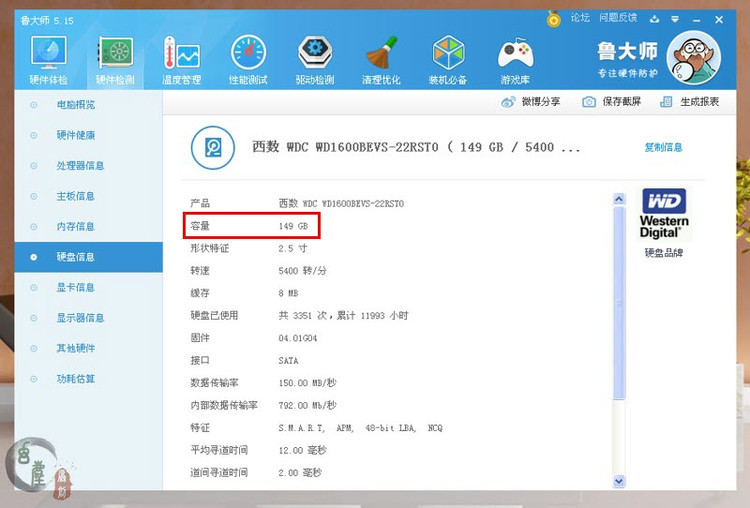Click the scrollbar up arrow
The width and height of the screenshot is (750, 508).
(619, 199)
